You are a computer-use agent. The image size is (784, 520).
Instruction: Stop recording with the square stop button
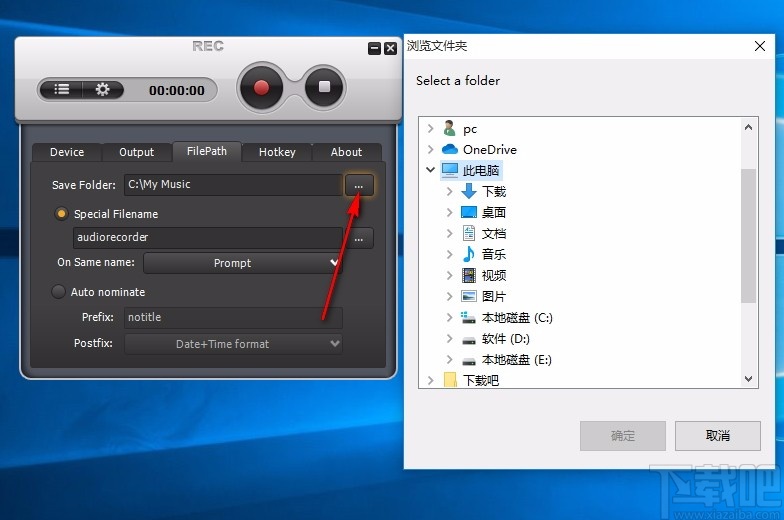pyautogui.click(x=324, y=88)
